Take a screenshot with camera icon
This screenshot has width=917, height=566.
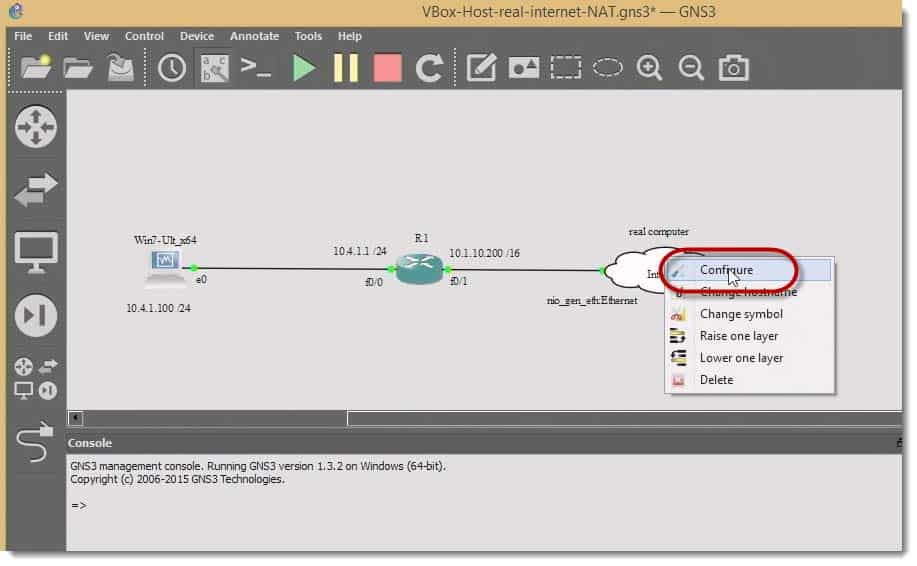coord(733,68)
